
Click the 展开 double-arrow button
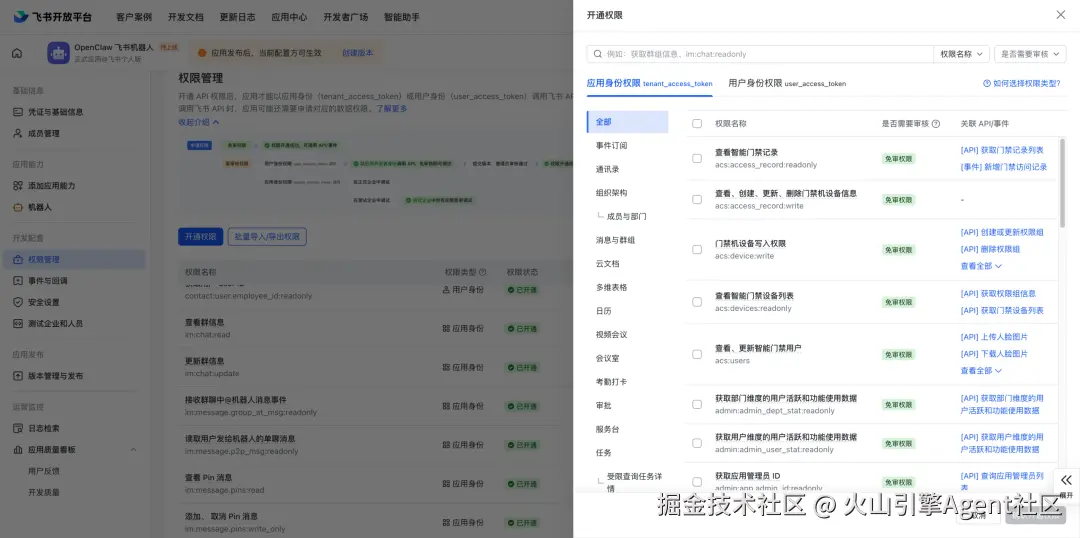(x=1066, y=484)
